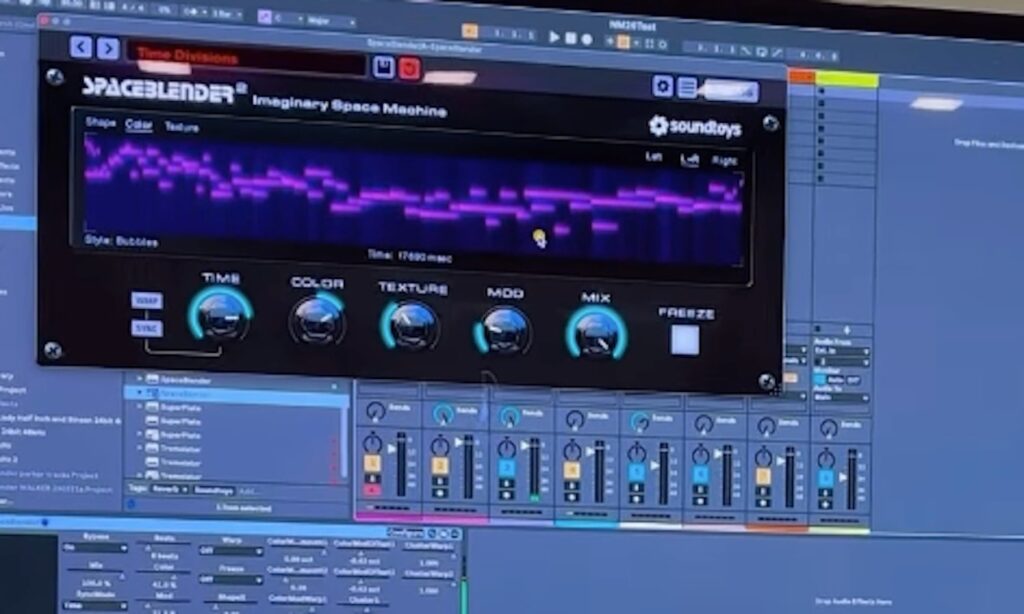The image size is (1024, 614).
Task: Toggle the FREEZE button
Action: [685, 341]
